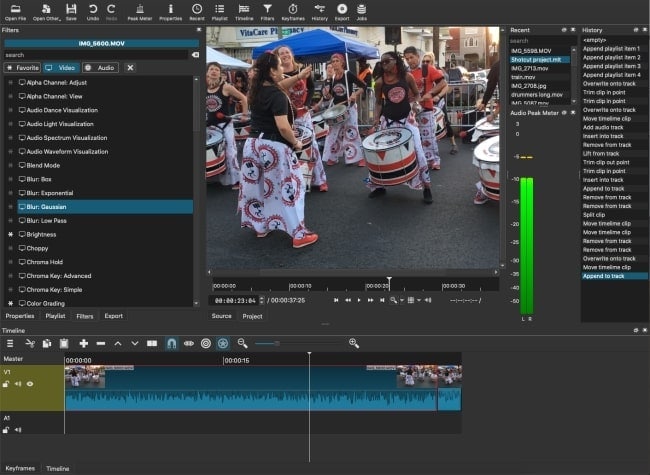The image size is (650, 475).
Task: Switch to the Playlist tab
Action: pyautogui.click(x=55, y=315)
